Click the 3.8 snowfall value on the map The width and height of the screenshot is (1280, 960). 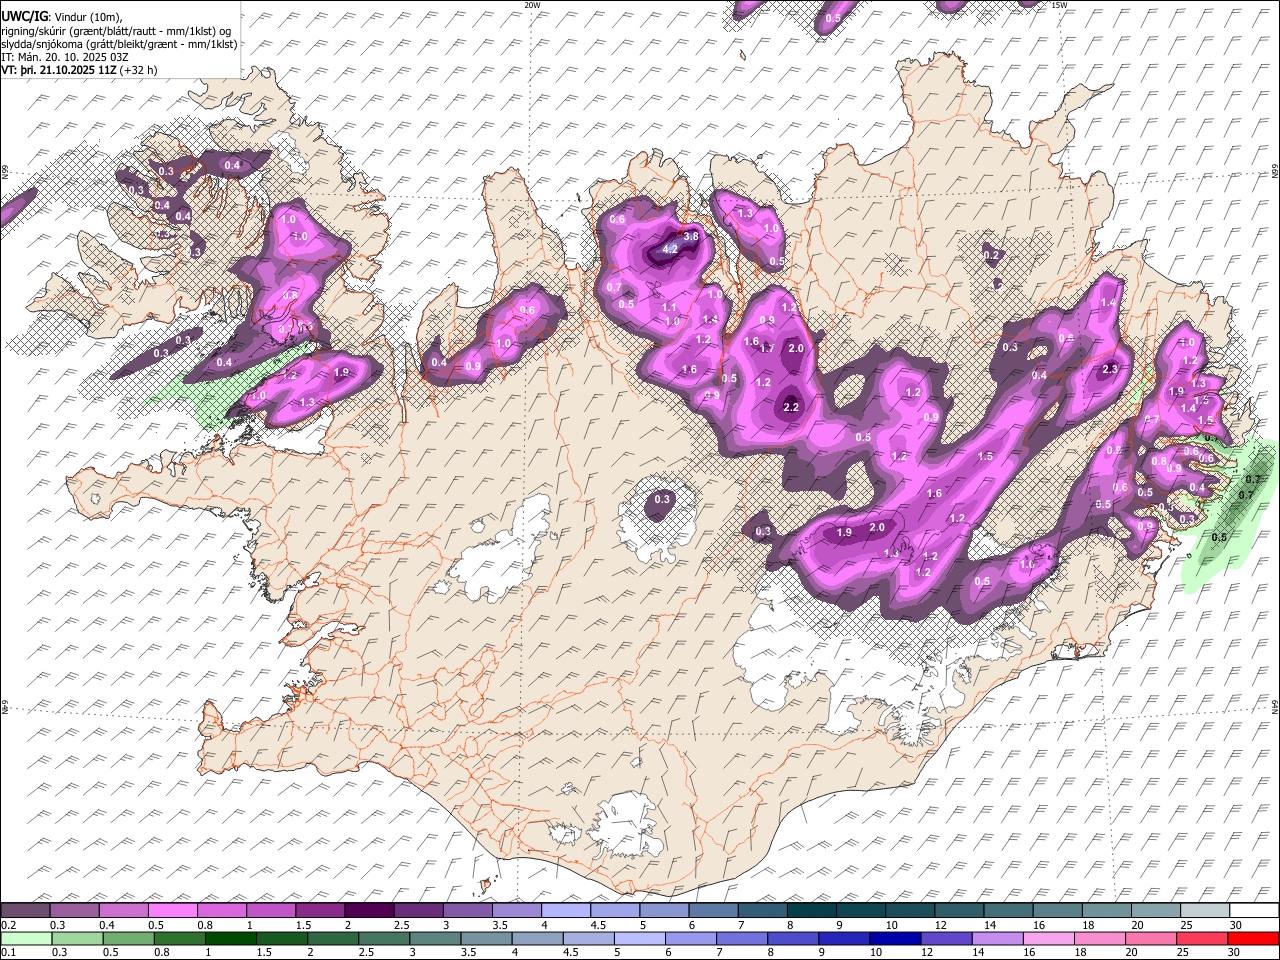(690, 236)
